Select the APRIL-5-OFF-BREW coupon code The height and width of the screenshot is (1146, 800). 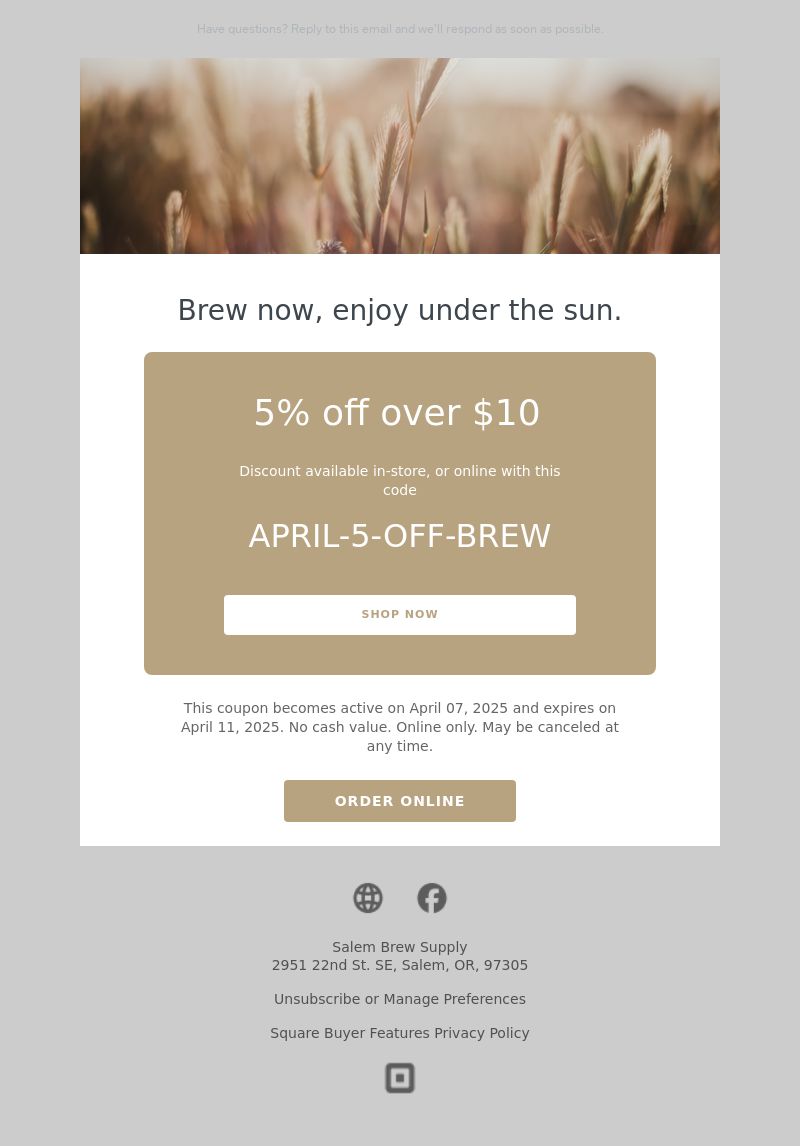400,536
